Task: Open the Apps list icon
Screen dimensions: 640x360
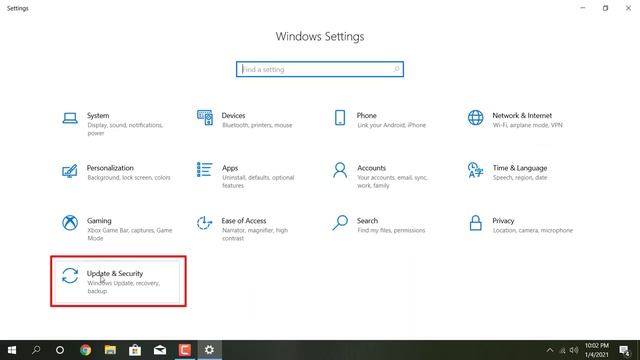Action: point(204,170)
